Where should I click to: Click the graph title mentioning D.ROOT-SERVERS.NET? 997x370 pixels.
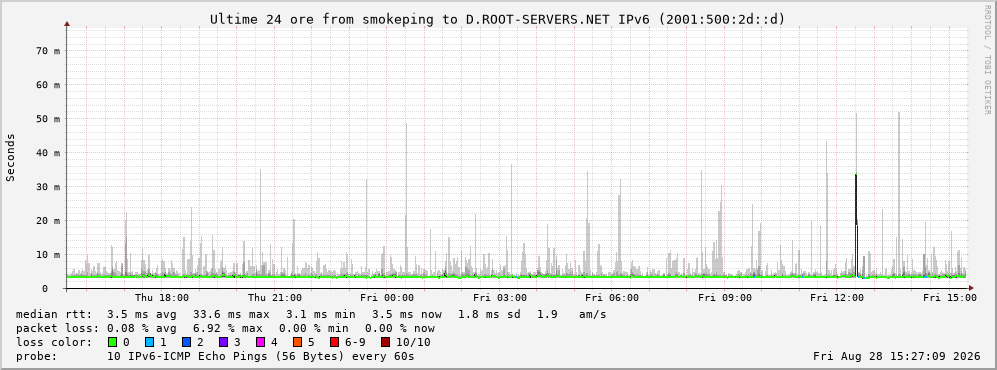click(498, 20)
